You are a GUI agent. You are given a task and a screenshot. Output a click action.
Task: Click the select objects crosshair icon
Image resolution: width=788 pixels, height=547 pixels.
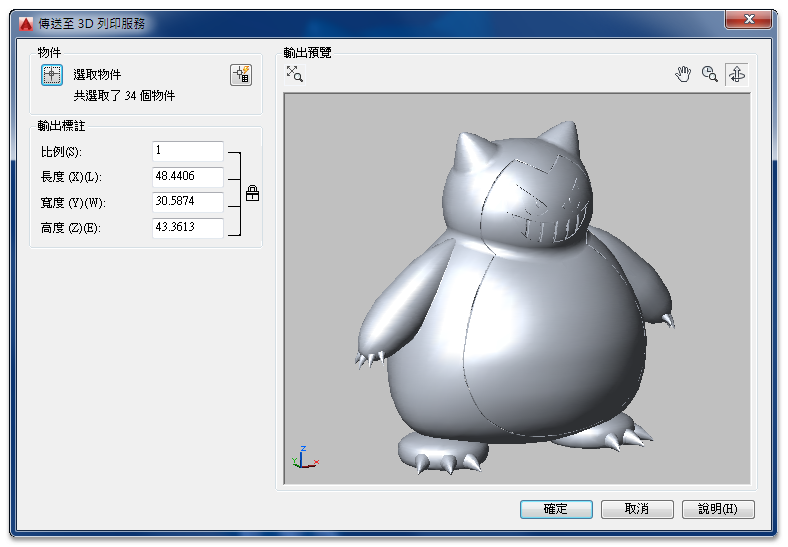(52, 75)
